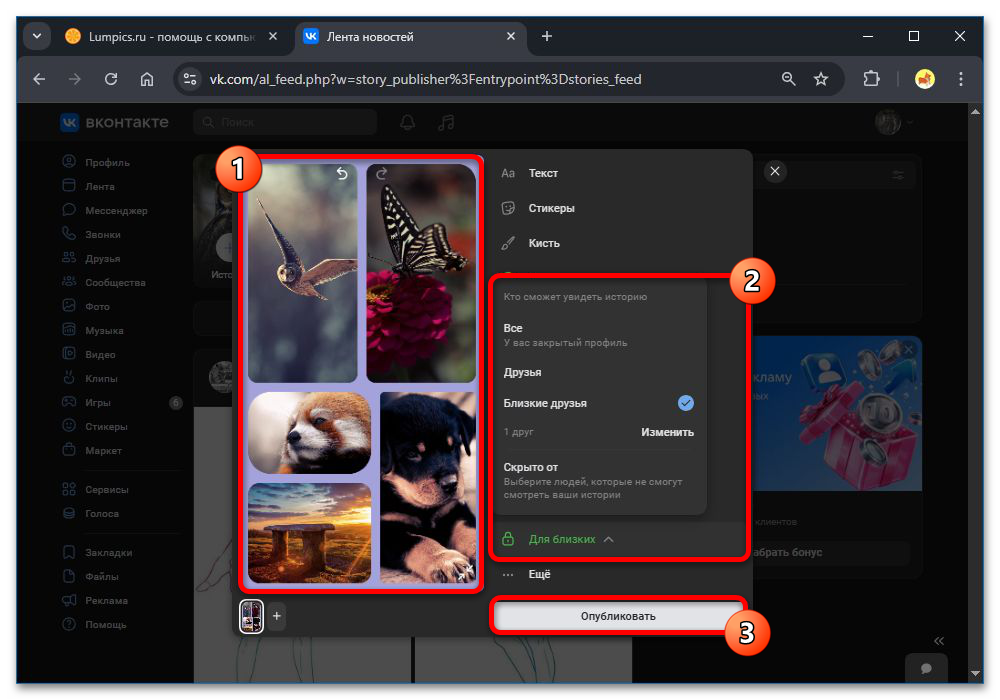Toggle 'Близкие друзья' checkmark option
This screenshot has width=1000, height=700.
685,403
